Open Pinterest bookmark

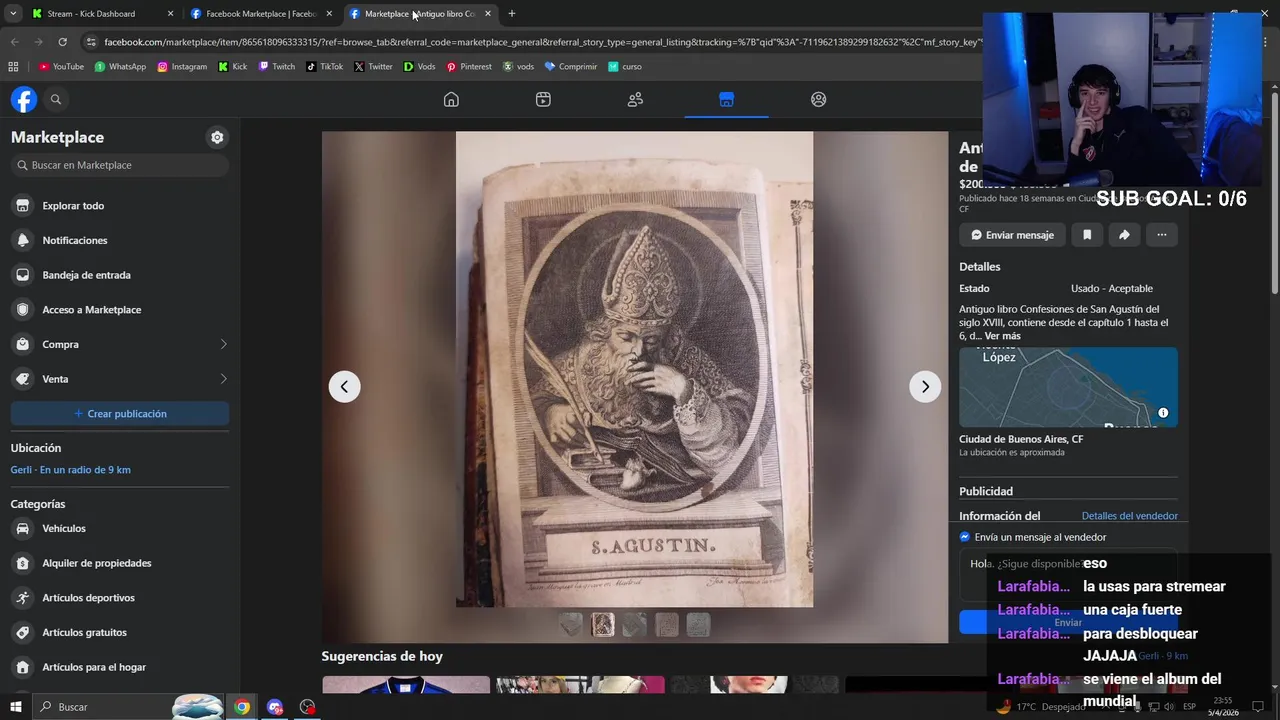(469, 67)
